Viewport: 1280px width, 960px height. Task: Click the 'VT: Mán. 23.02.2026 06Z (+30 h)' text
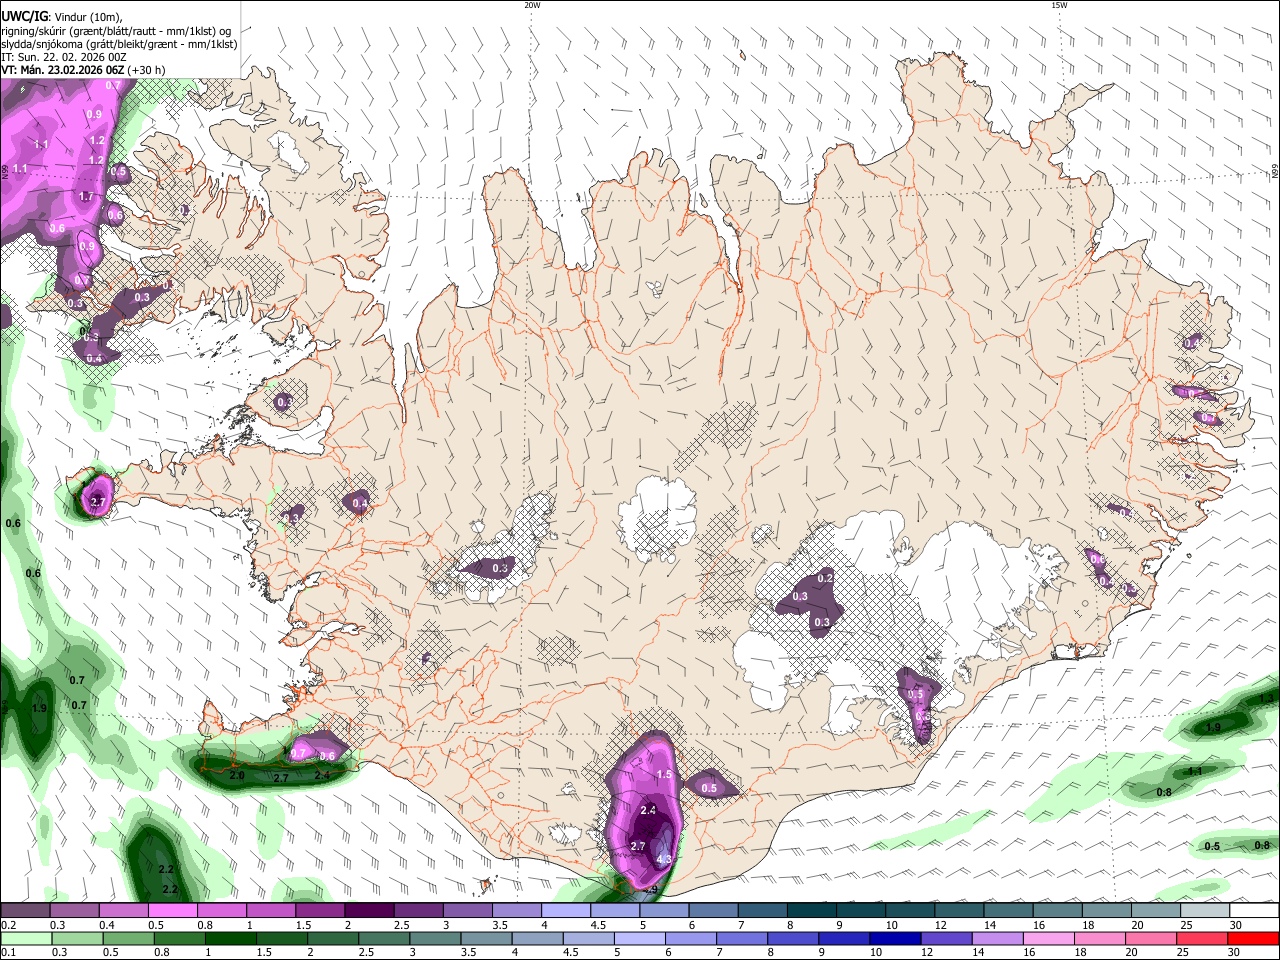83,70
